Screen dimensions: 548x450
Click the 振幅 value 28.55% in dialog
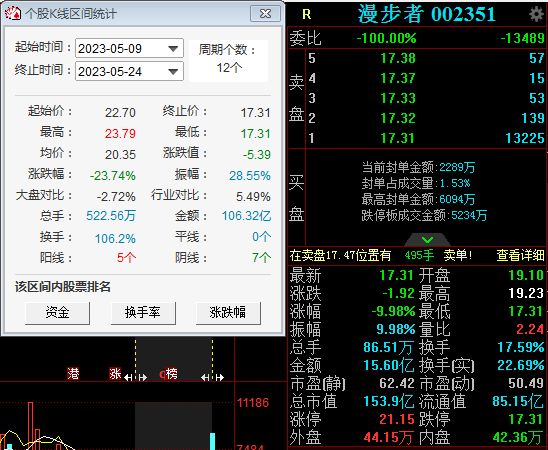(x=250, y=175)
